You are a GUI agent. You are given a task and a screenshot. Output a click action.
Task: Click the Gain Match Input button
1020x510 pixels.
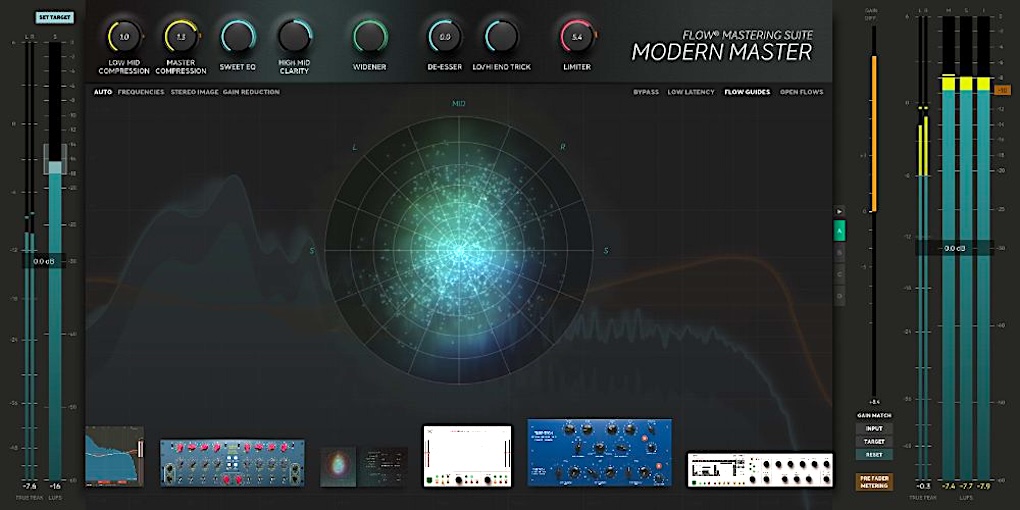click(x=874, y=429)
